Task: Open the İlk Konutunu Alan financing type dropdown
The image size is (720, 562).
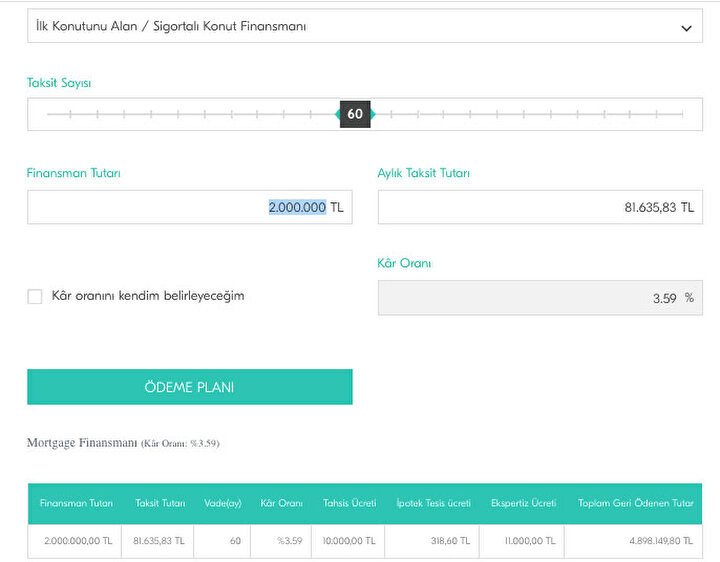Action: coord(365,26)
